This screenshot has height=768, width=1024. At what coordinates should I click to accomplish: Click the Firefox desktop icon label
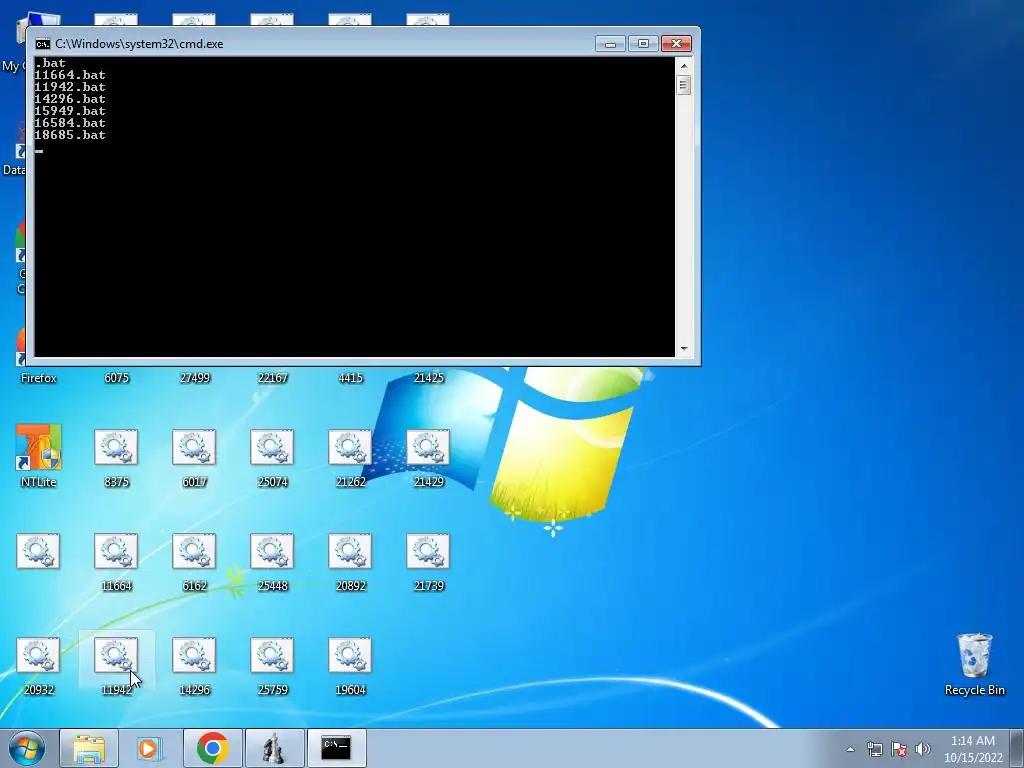point(39,378)
